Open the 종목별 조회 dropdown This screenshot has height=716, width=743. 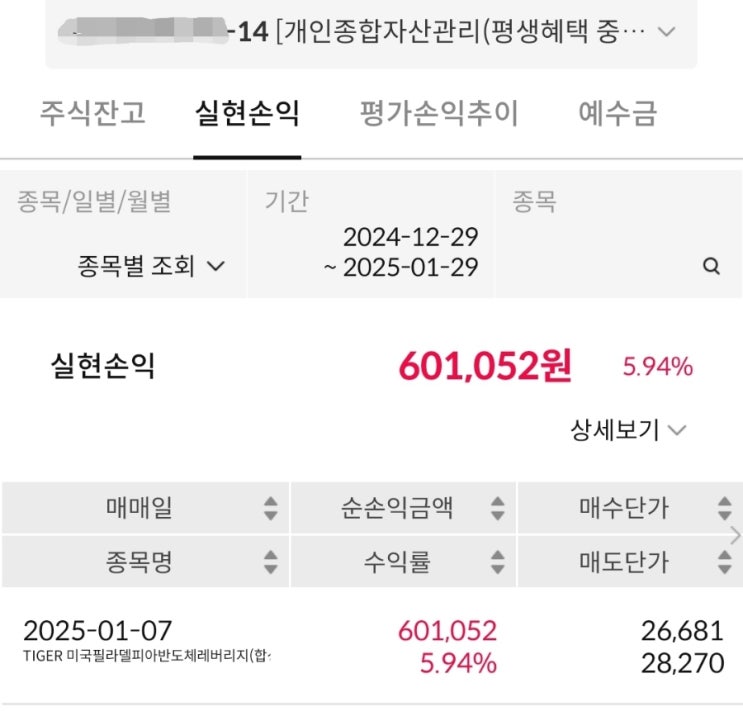coord(151,267)
